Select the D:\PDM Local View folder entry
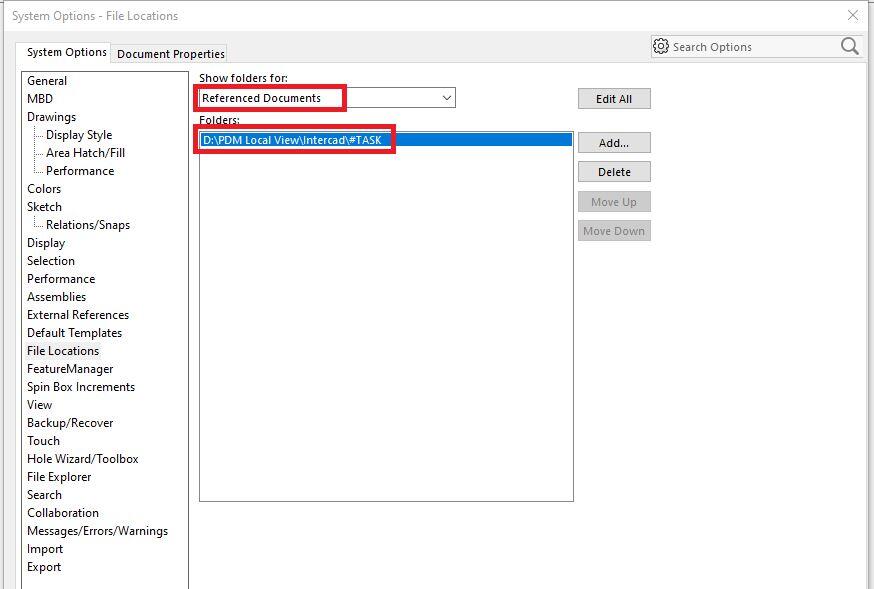Viewport: 874px width, 589px height. [292, 140]
